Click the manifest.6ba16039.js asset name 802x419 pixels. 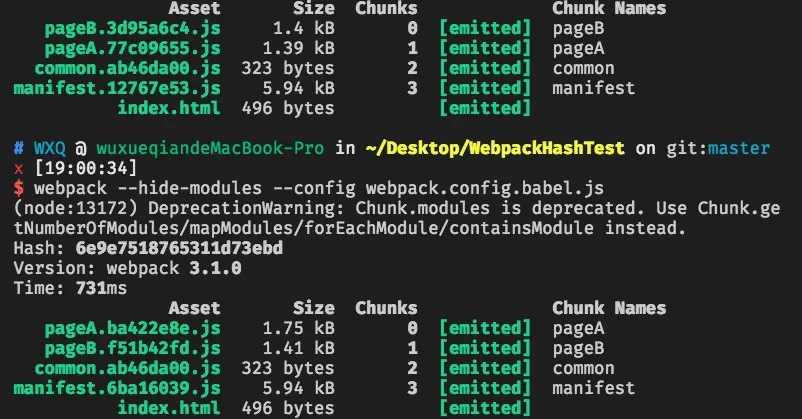click(x=117, y=388)
